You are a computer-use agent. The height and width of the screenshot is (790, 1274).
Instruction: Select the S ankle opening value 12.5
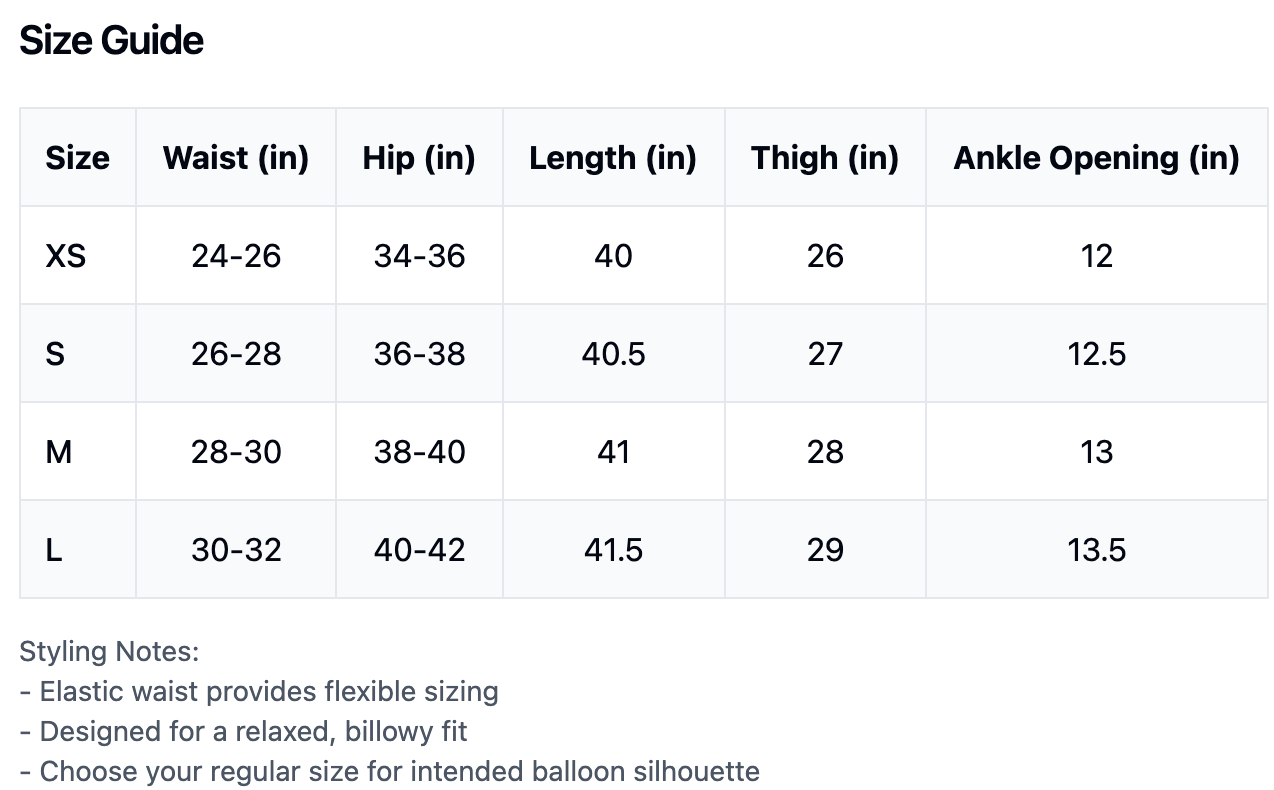coord(1096,354)
